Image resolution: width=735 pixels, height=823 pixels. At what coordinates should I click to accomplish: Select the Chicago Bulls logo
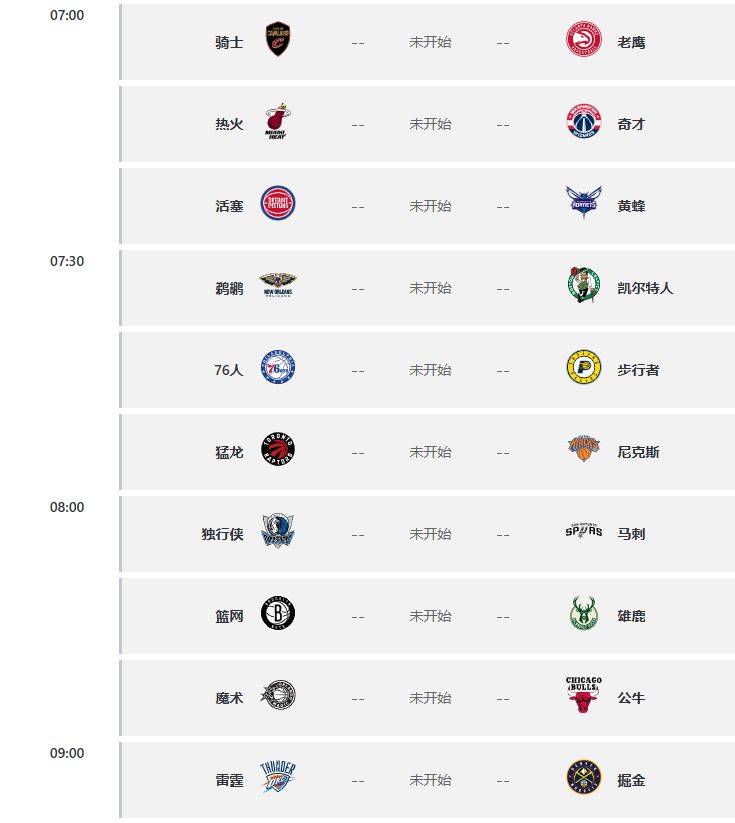point(584,697)
